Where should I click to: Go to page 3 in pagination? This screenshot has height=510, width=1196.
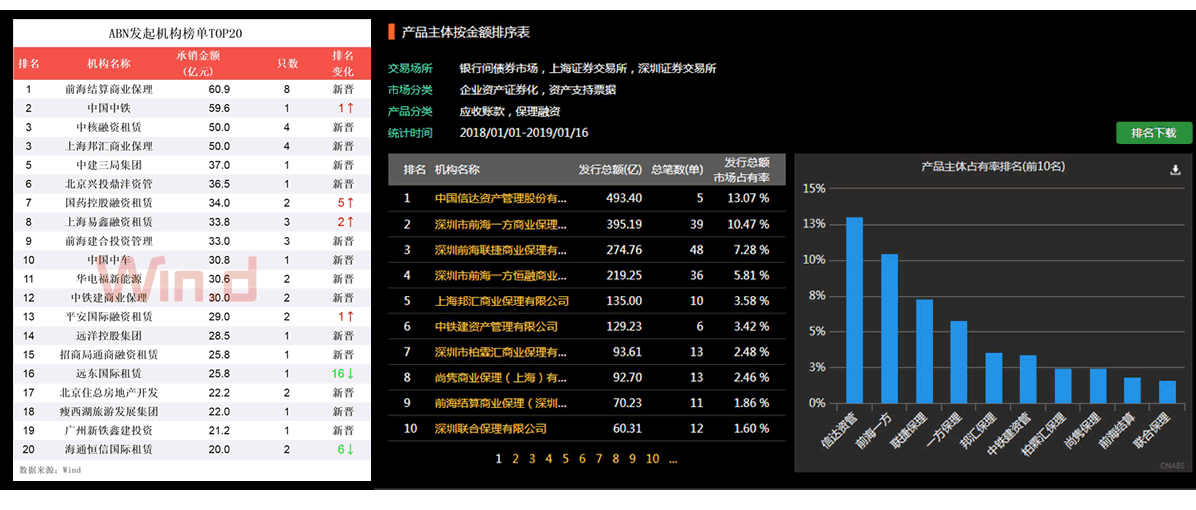(532, 459)
